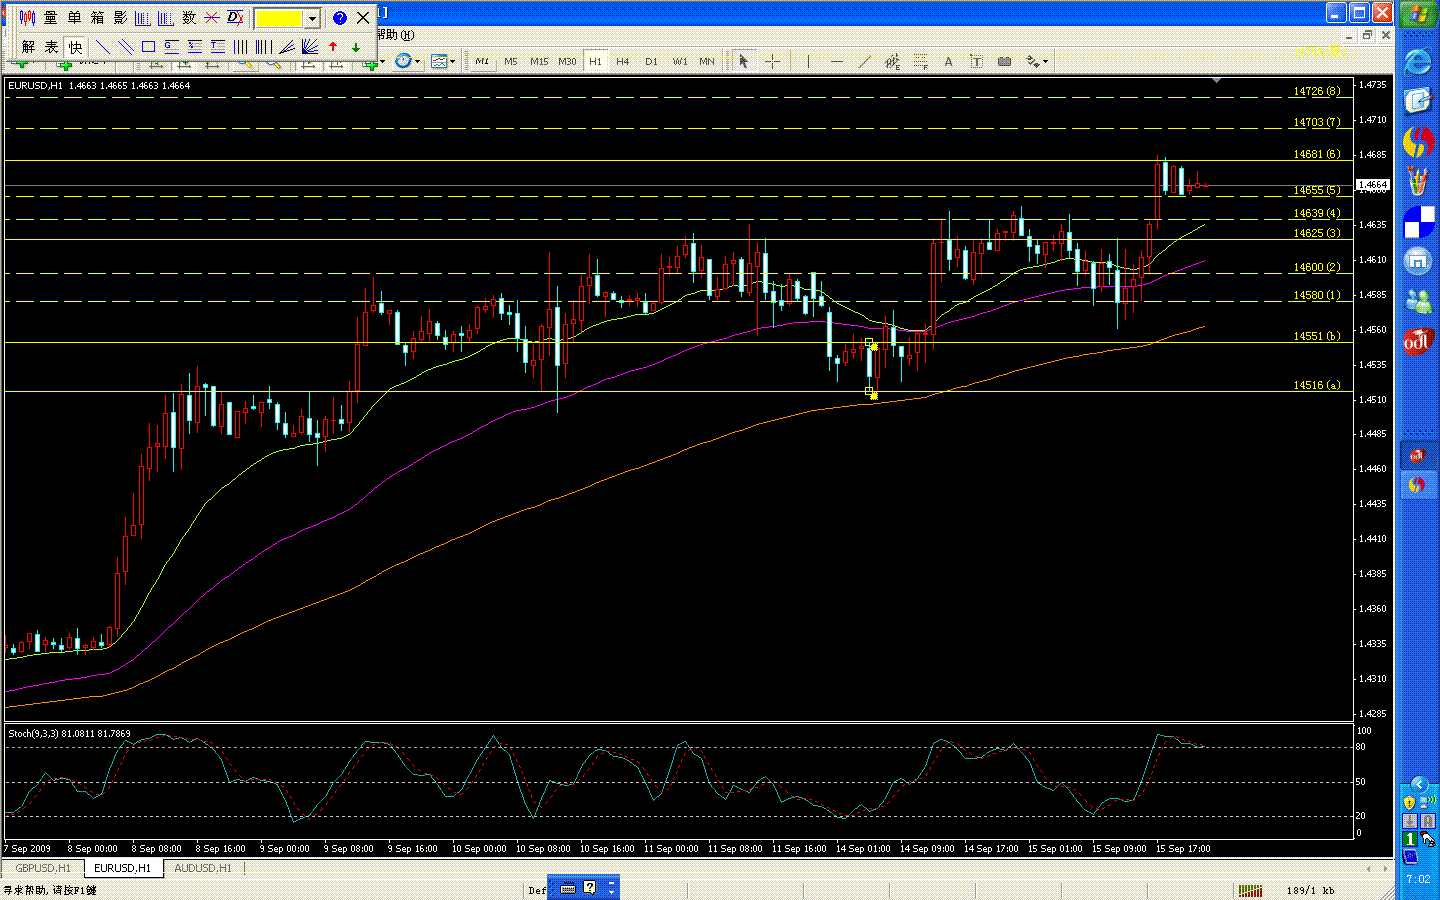Select the horizontal line tool
The height and width of the screenshot is (900, 1440).
click(837, 62)
